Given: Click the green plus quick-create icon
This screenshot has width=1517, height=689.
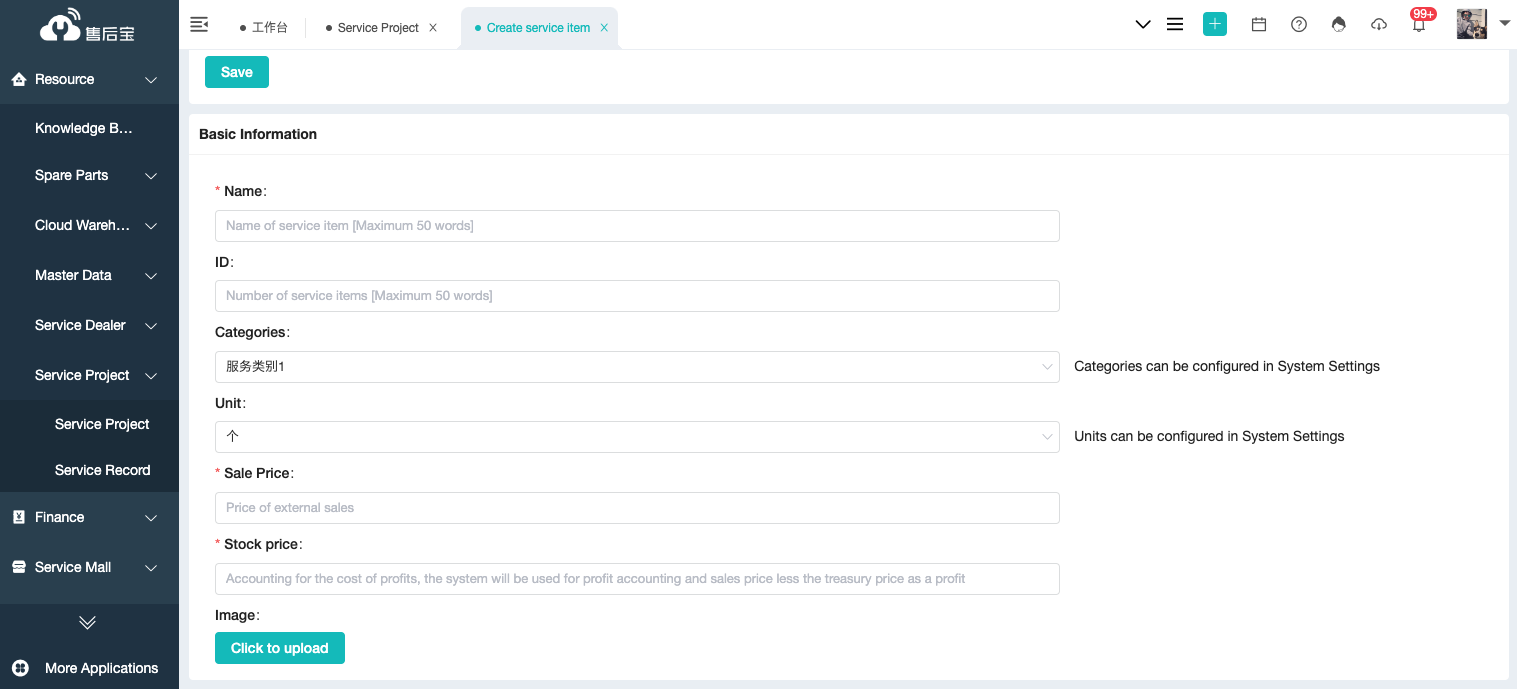Looking at the screenshot, I should point(1215,25).
